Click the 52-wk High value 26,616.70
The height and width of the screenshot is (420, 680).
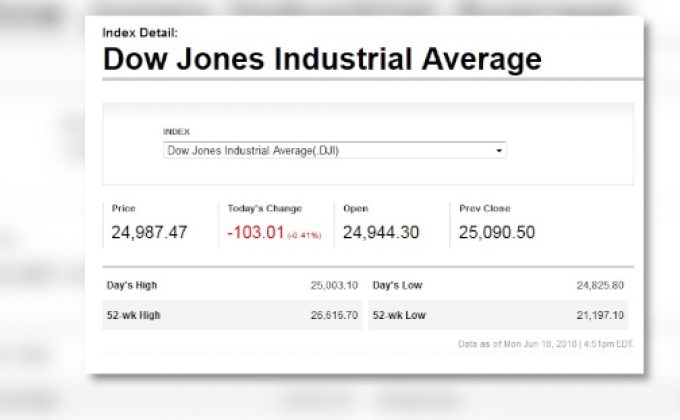coord(334,315)
